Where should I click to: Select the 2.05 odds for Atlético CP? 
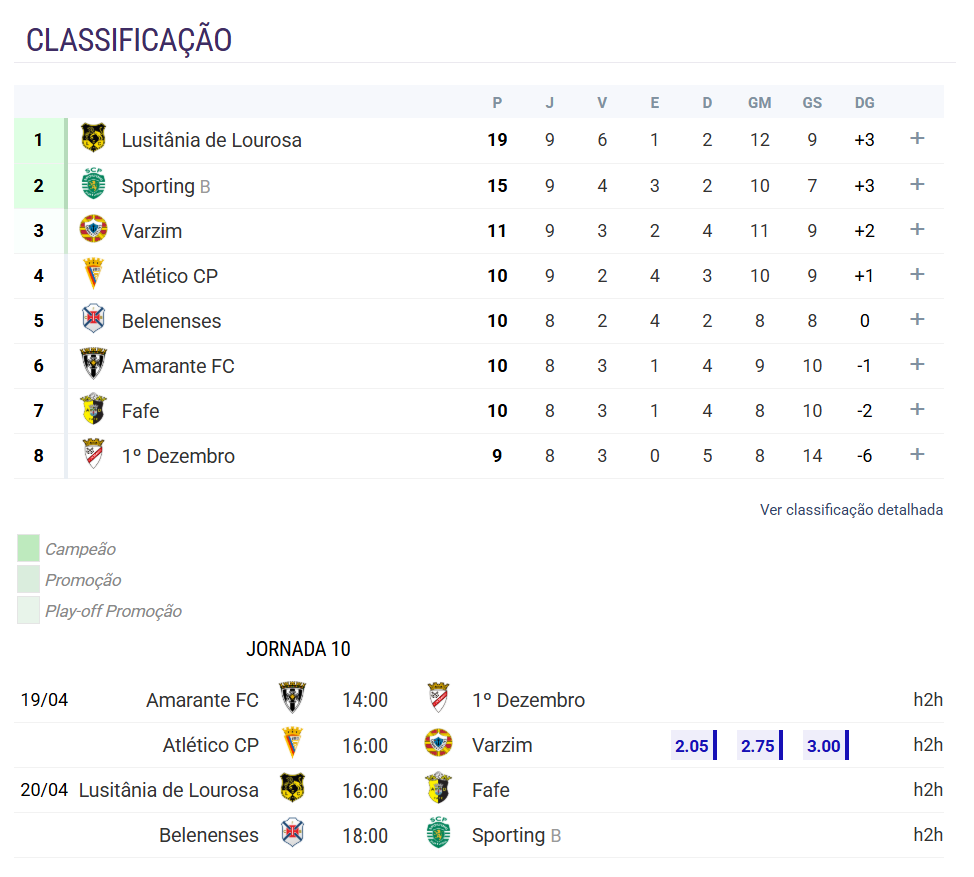click(x=694, y=745)
